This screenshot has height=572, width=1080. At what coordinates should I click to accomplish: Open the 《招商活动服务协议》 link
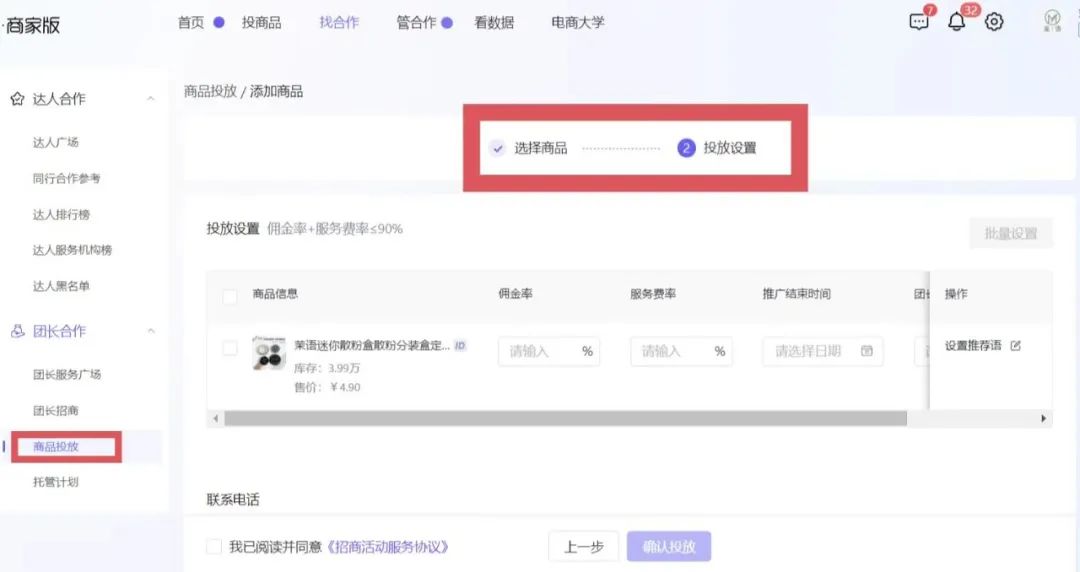[388, 547]
